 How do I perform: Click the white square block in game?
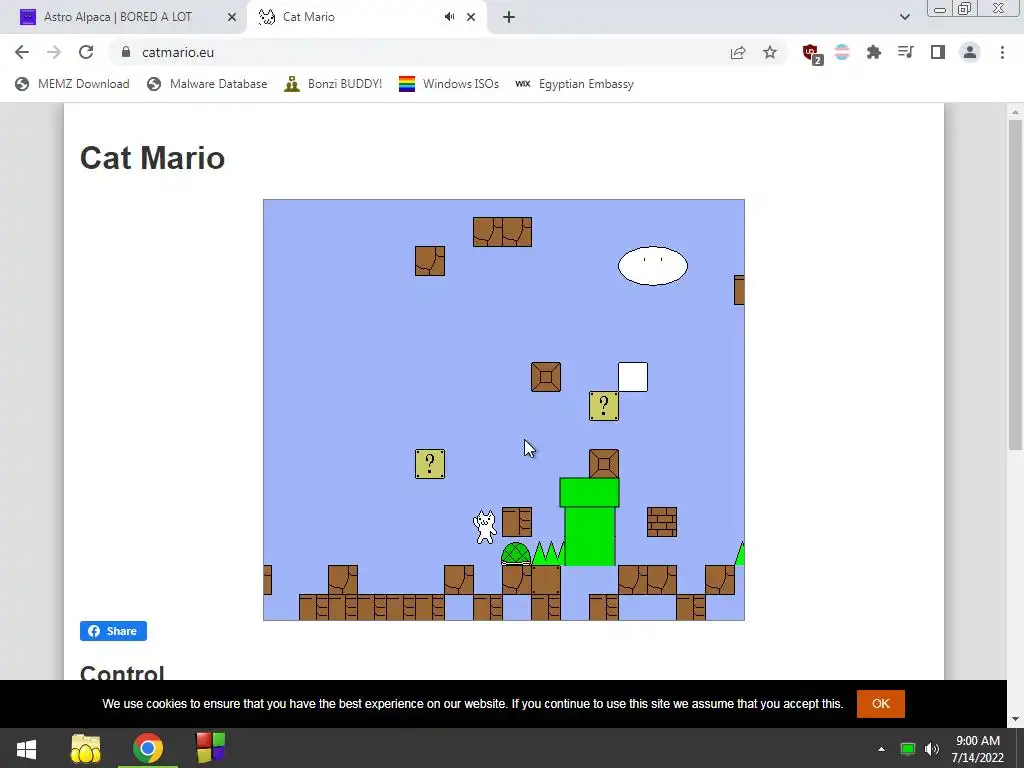pos(633,377)
